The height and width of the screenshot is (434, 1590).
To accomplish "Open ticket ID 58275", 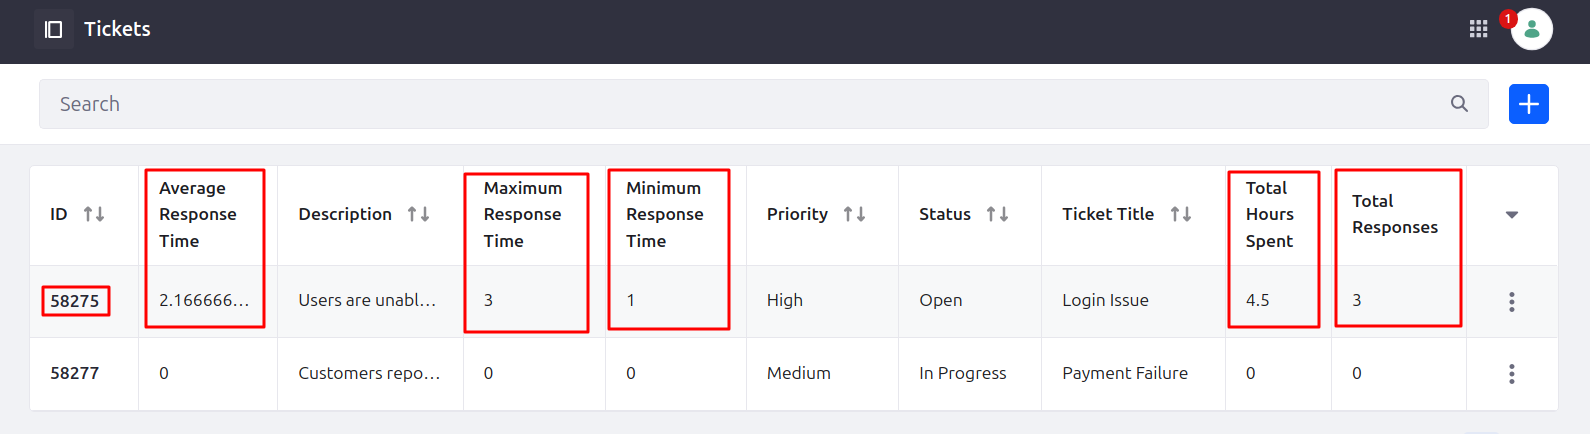I will point(75,301).
